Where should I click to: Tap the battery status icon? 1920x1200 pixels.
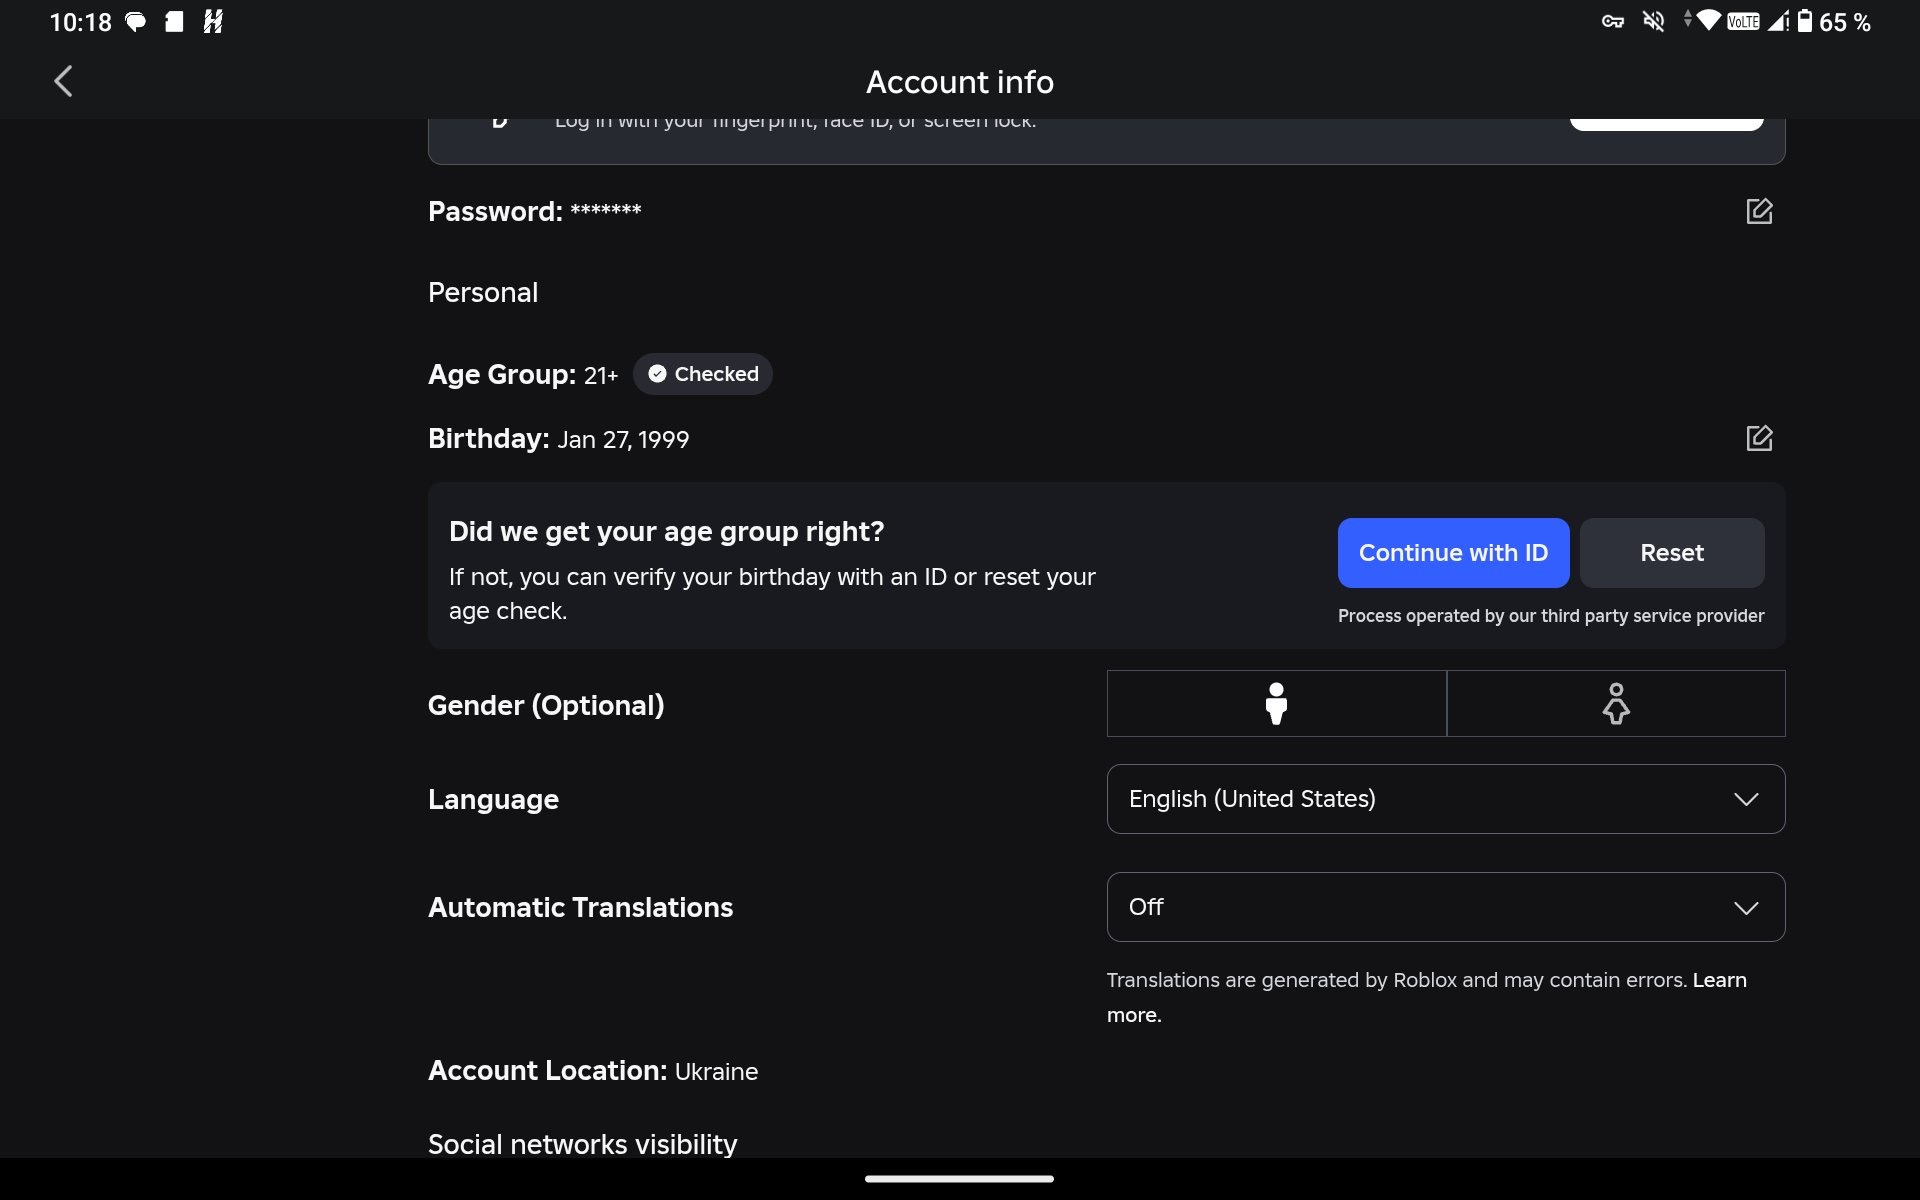1805,21
